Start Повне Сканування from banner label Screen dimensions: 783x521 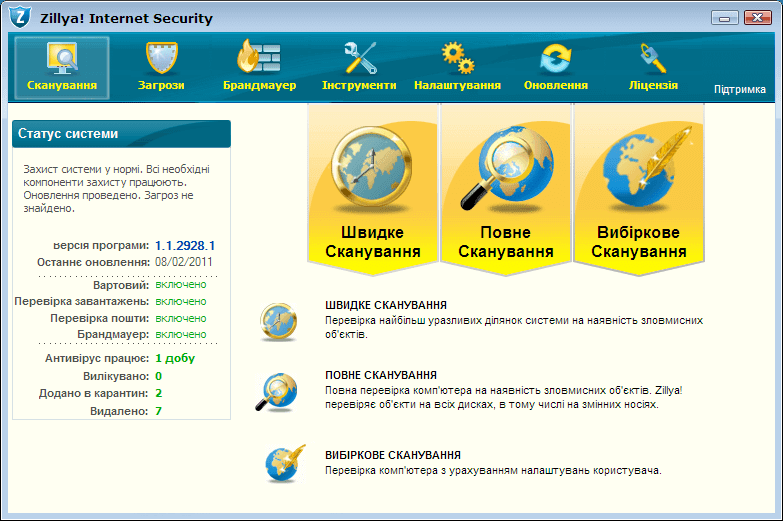pyautogui.click(x=506, y=242)
